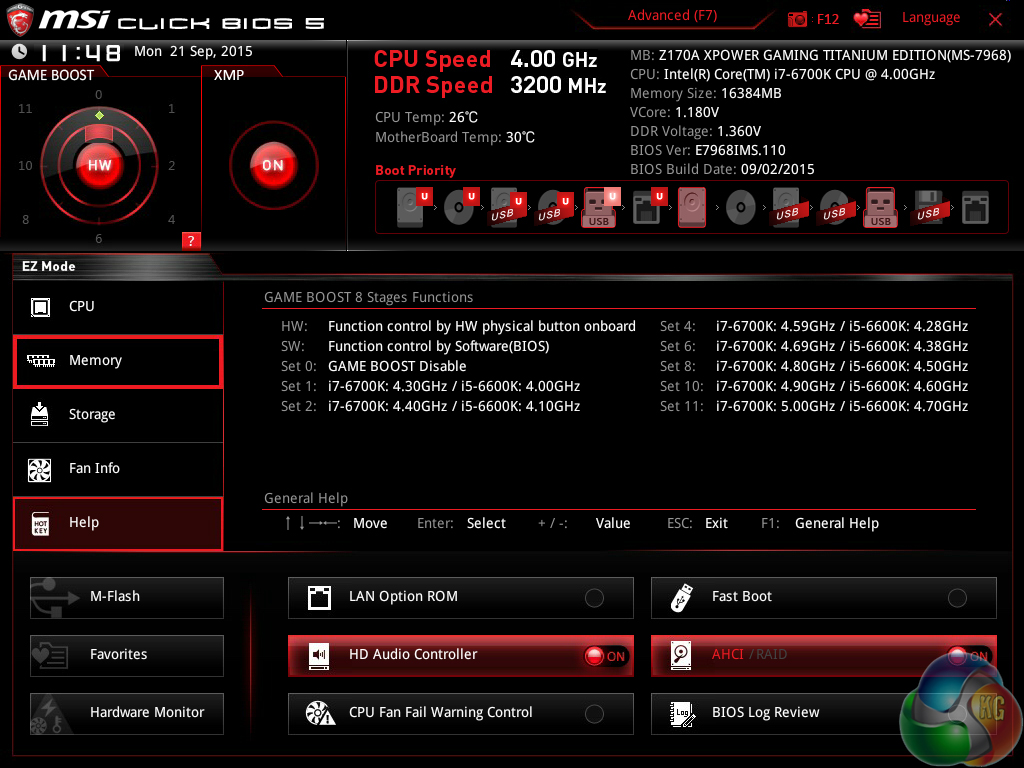Click the CPU Temp 26°C reading
The image size is (1024, 768).
click(426, 118)
